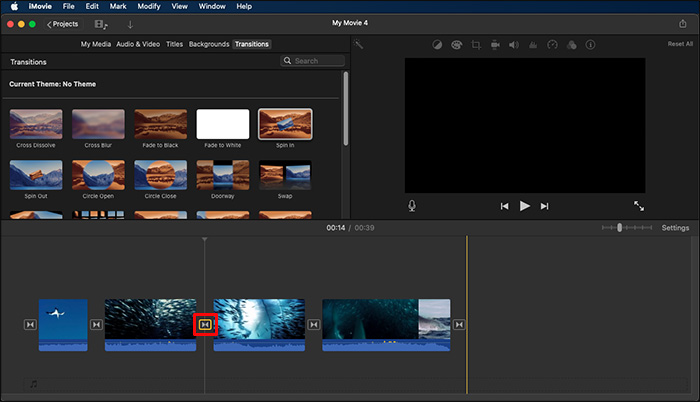This screenshot has width=700, height=402.
Task: Switch to the Titles tab
Action: tap(174, 44)
